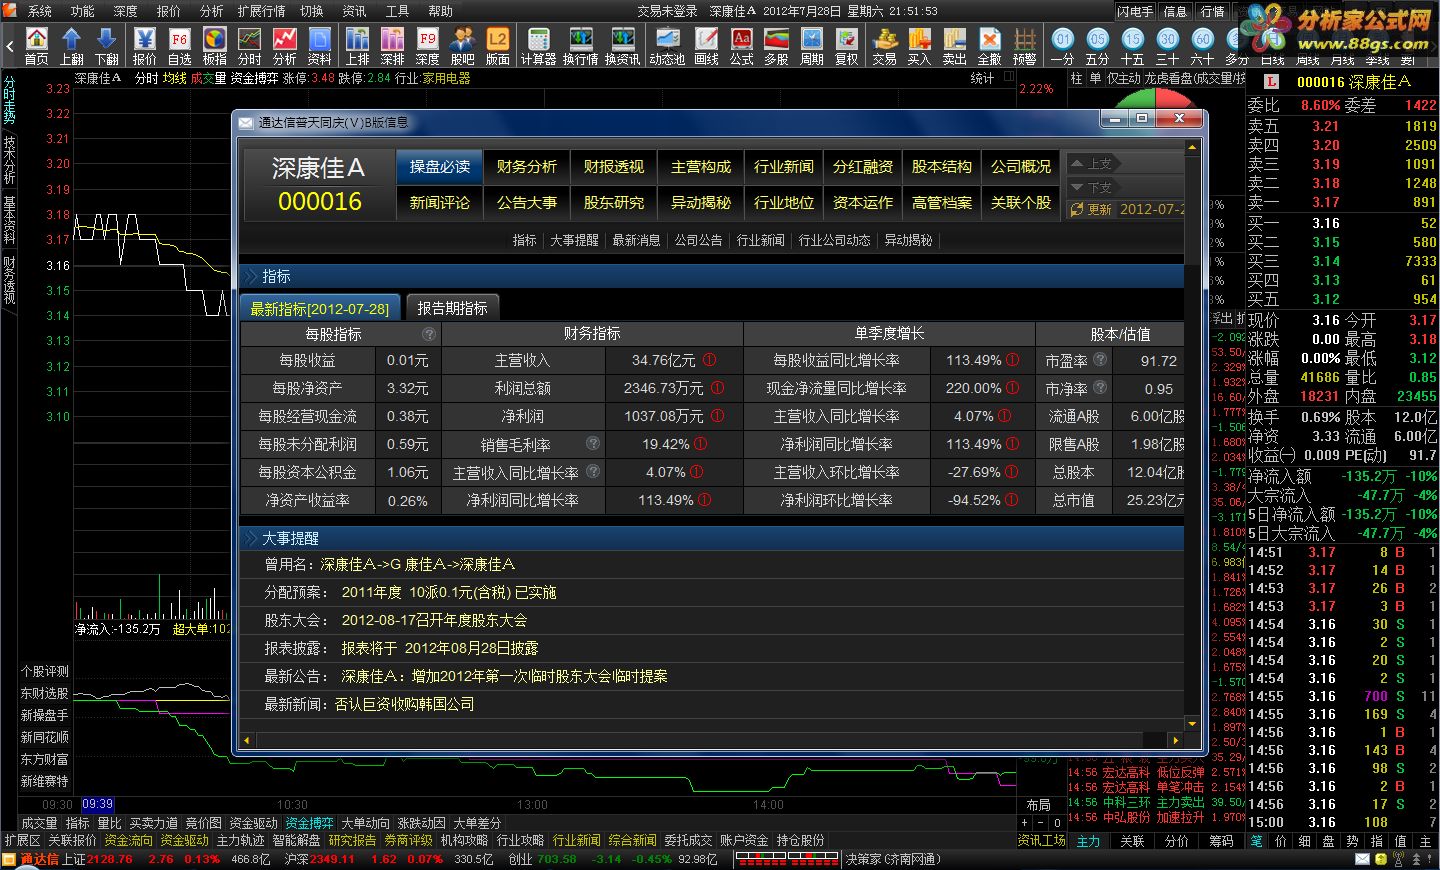Click the 下翻 page-down arrow icon
This screenshot has width=1440, height=870.
pos(107,45)
